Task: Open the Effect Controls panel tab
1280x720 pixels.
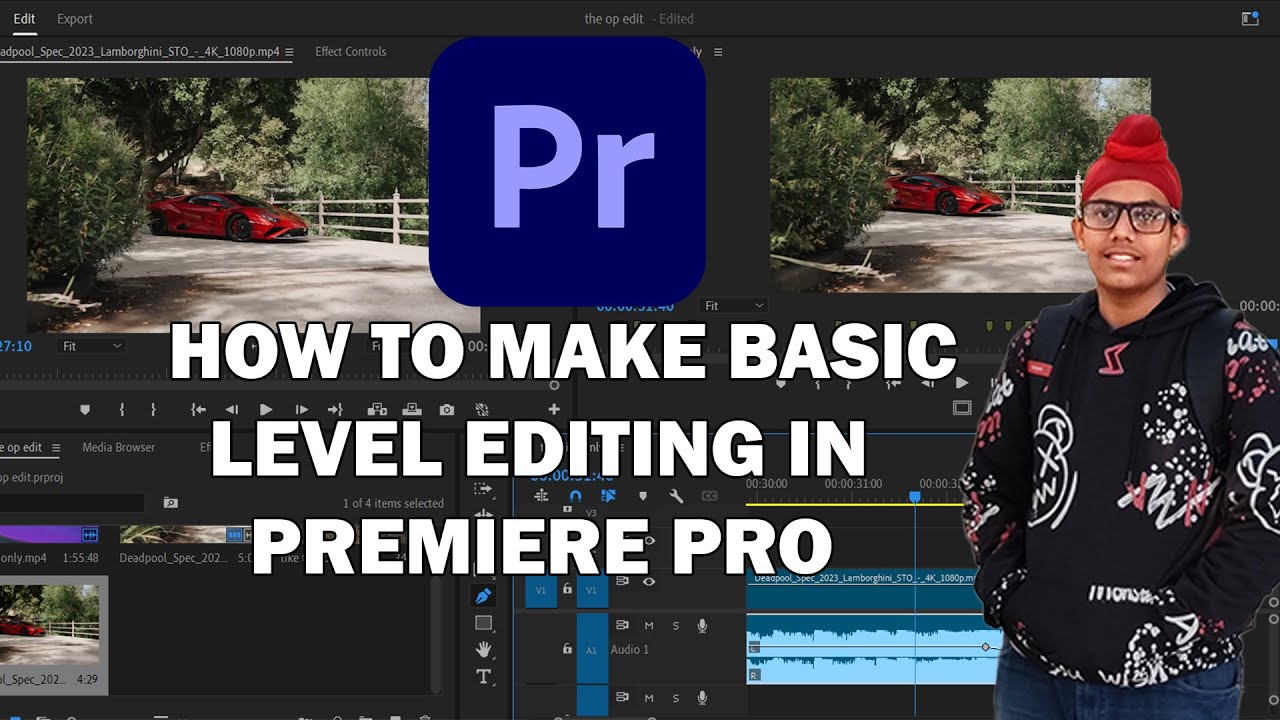Action: pyautogui.click(x=350, y=51)
